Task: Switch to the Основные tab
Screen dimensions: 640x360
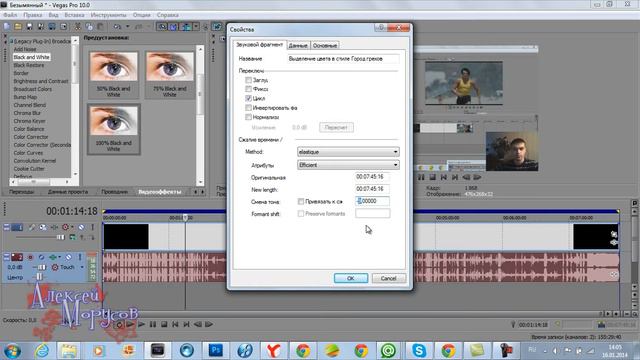Action: 325,45
